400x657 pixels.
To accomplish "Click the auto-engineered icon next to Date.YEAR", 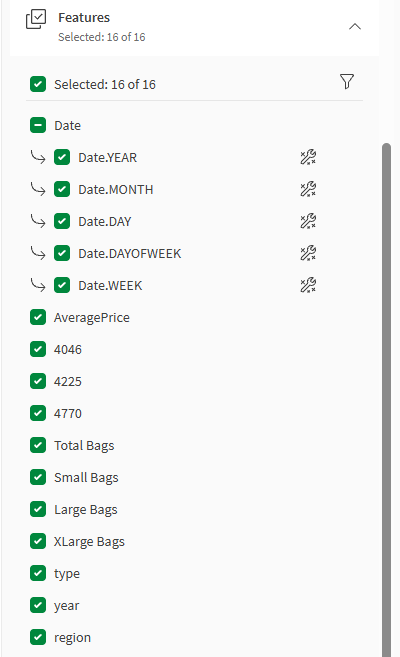I will click(308, 158).
